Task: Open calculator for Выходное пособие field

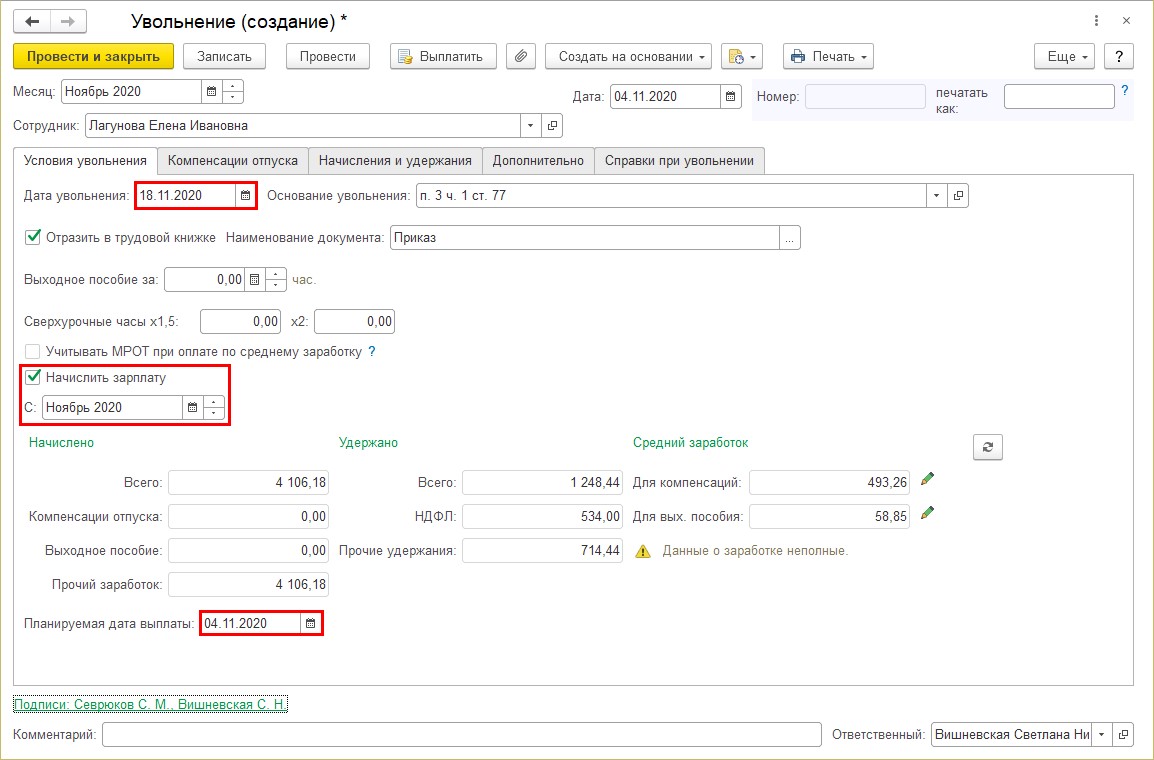Action: tap(254, 280)
